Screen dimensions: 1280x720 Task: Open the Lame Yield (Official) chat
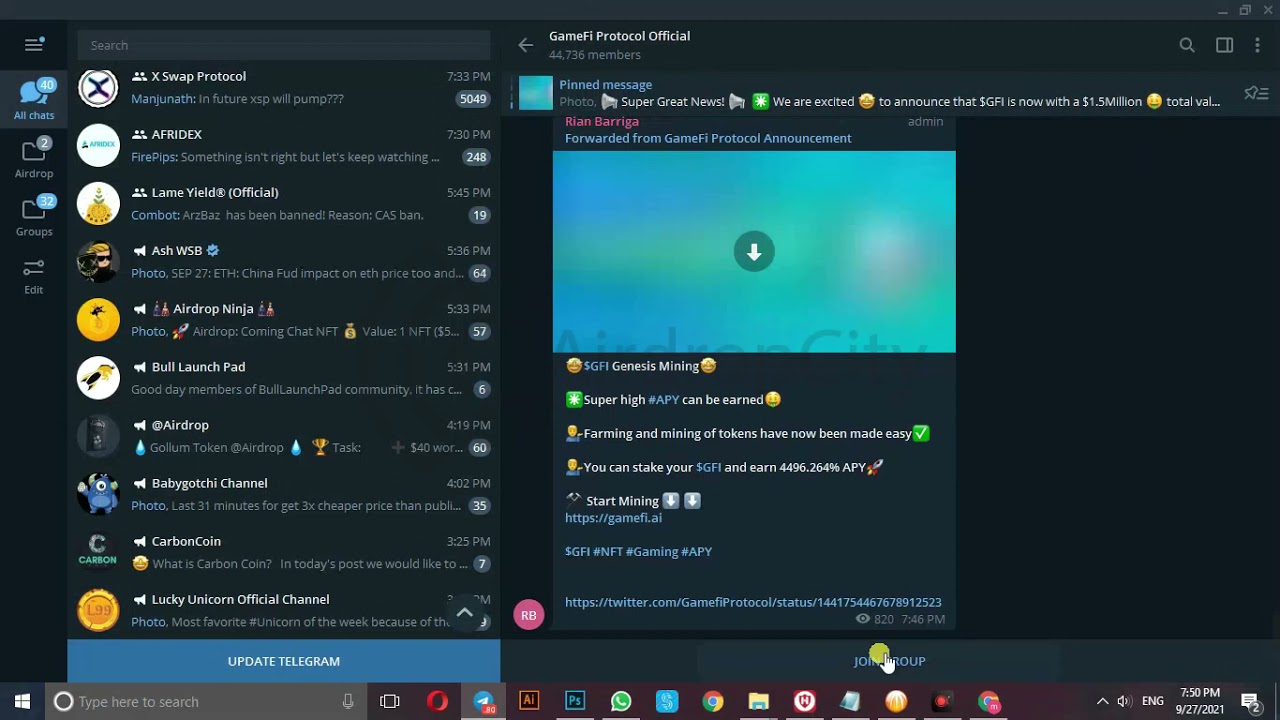pyautogui.click(x=284, y=204)
